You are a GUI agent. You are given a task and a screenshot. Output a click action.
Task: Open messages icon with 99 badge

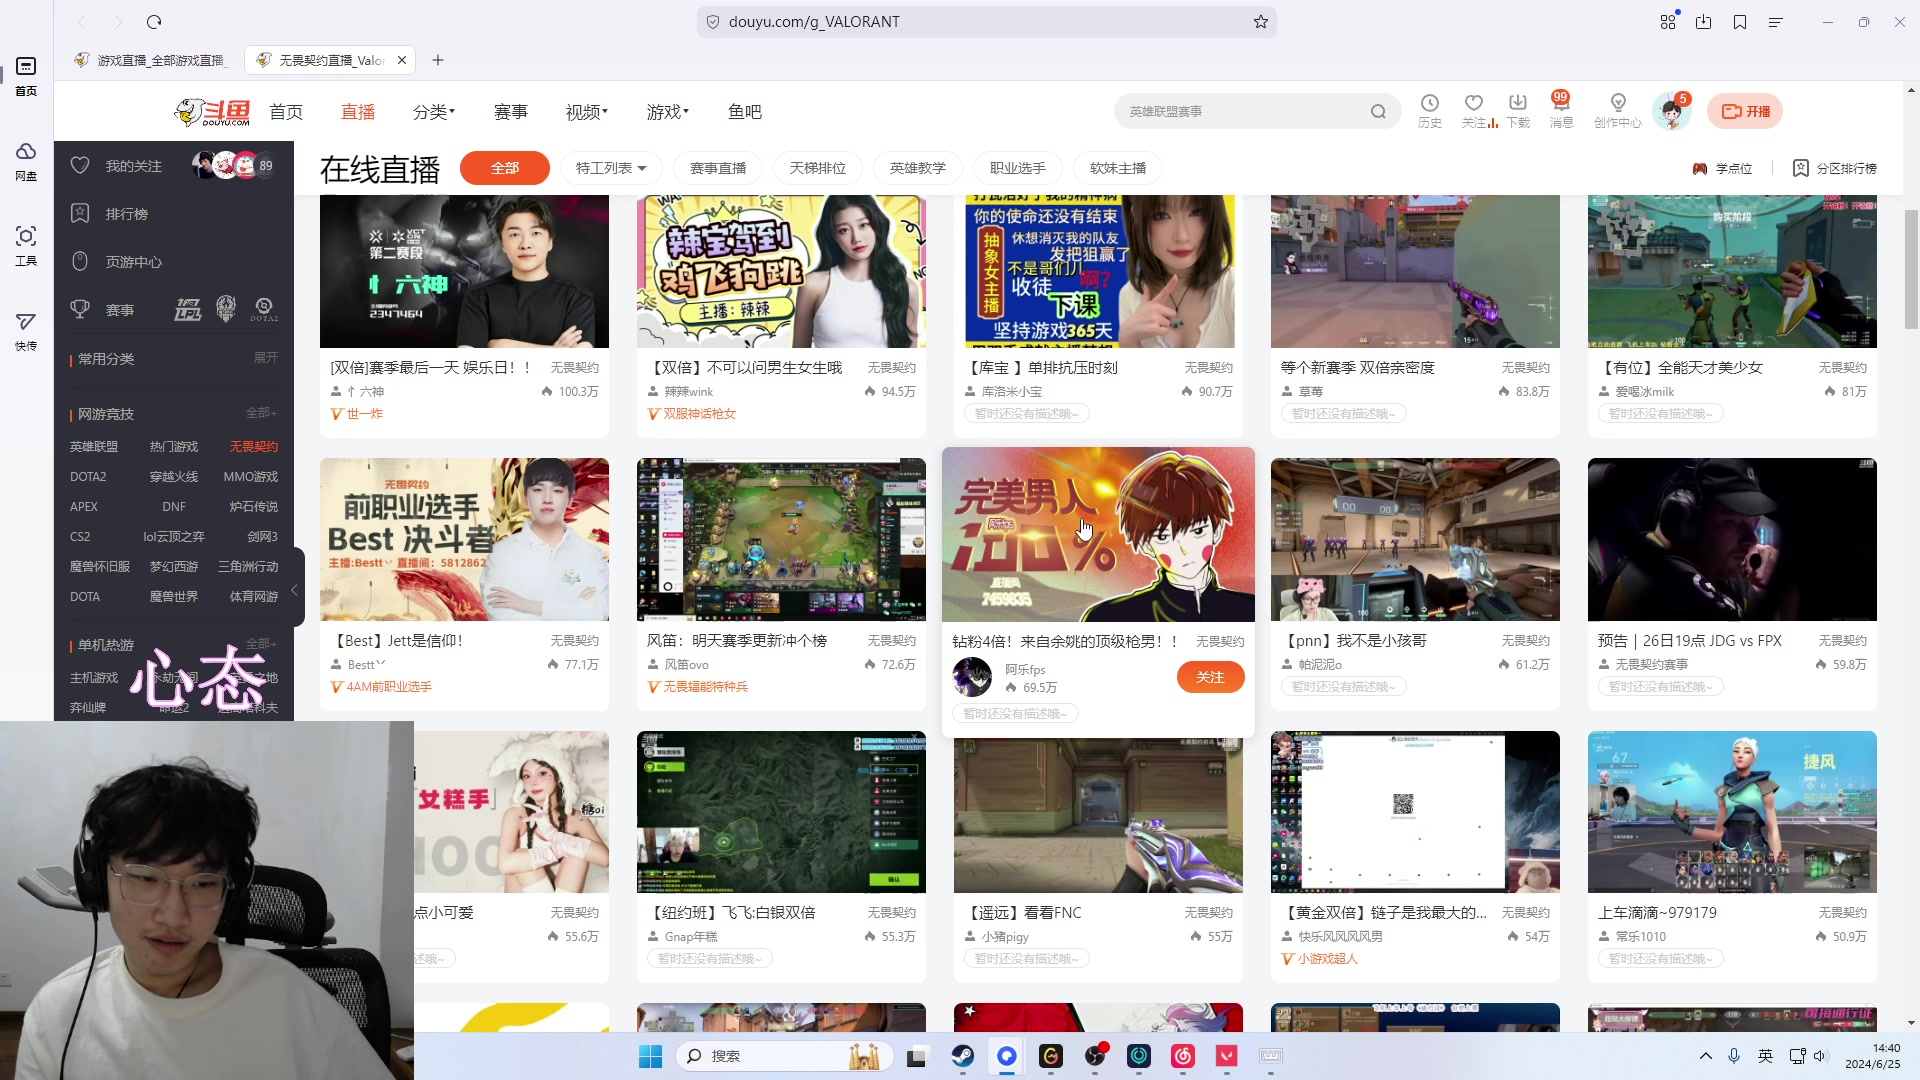tap(1560, 103)
